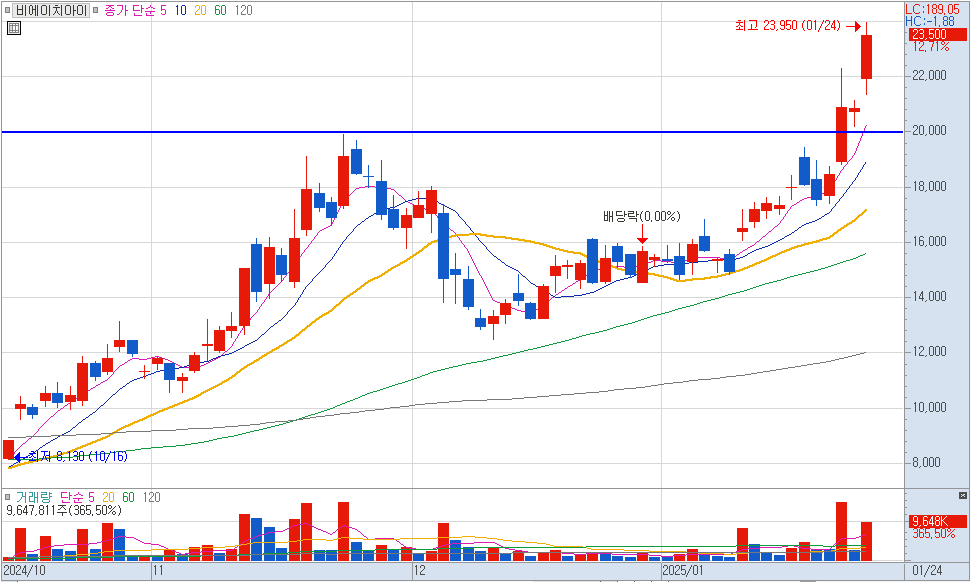Click the 16,000 price axis label
Screen dimensions: 971x582
pyautogui.click(x=929, y=241)
